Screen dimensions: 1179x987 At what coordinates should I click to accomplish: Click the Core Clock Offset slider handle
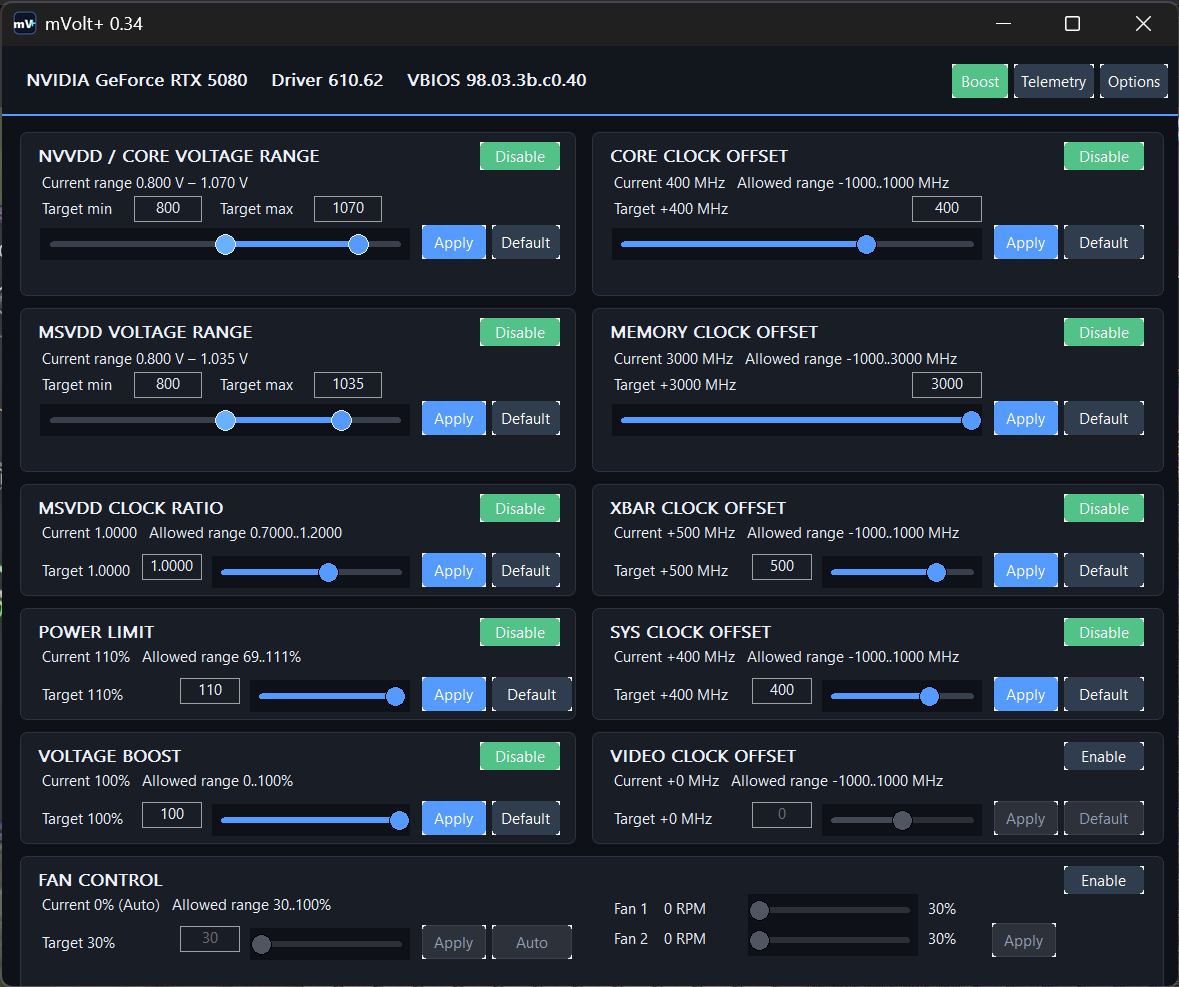pyautogui.click(x=866, y=244)
